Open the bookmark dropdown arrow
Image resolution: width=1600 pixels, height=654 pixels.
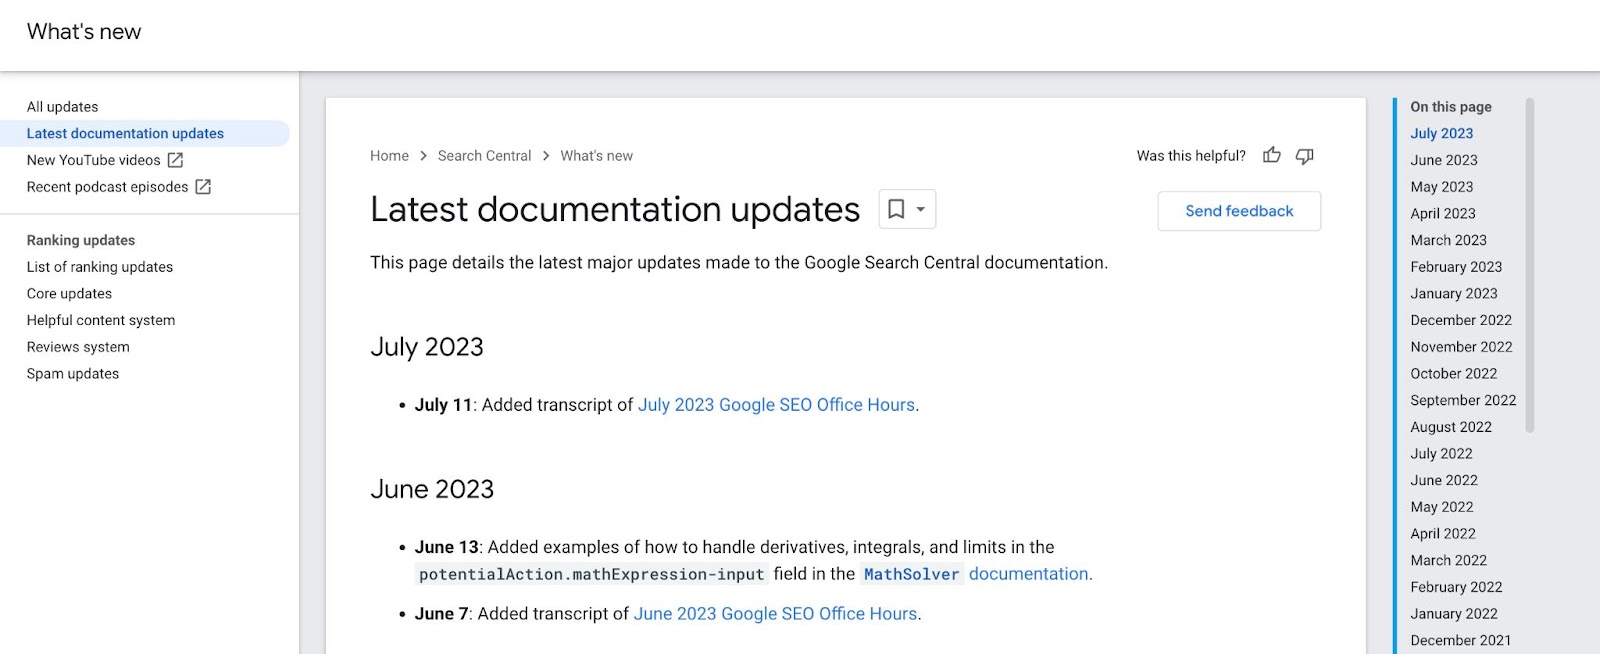(x=921, y=209)
